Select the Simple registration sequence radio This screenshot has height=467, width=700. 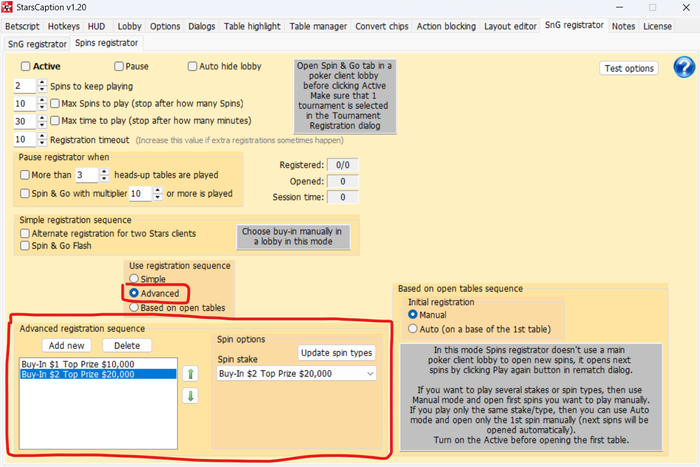134,279
